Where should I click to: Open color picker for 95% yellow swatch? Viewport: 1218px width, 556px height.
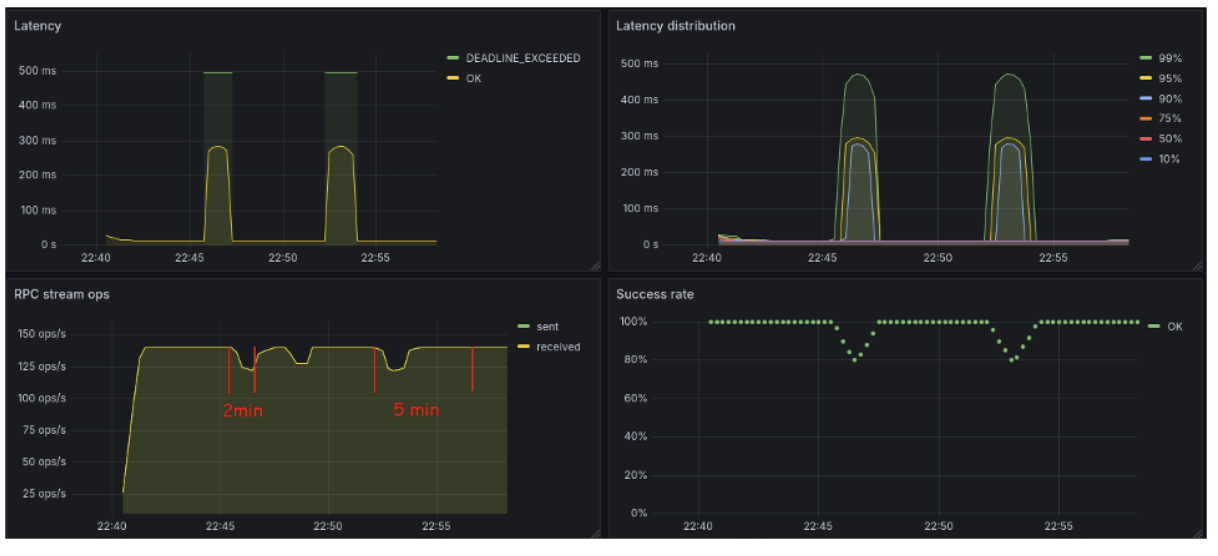coord(1145,78)
